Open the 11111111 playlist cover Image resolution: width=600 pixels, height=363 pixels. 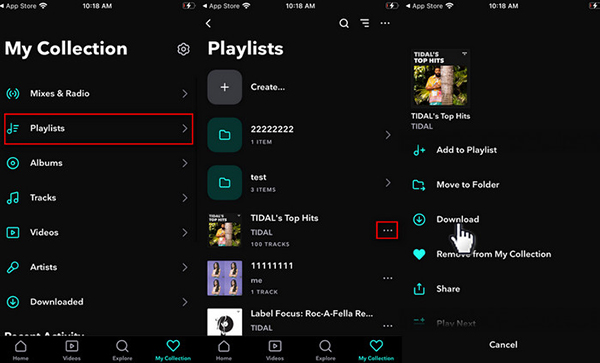pyautogui.click(x=225, y=278)
